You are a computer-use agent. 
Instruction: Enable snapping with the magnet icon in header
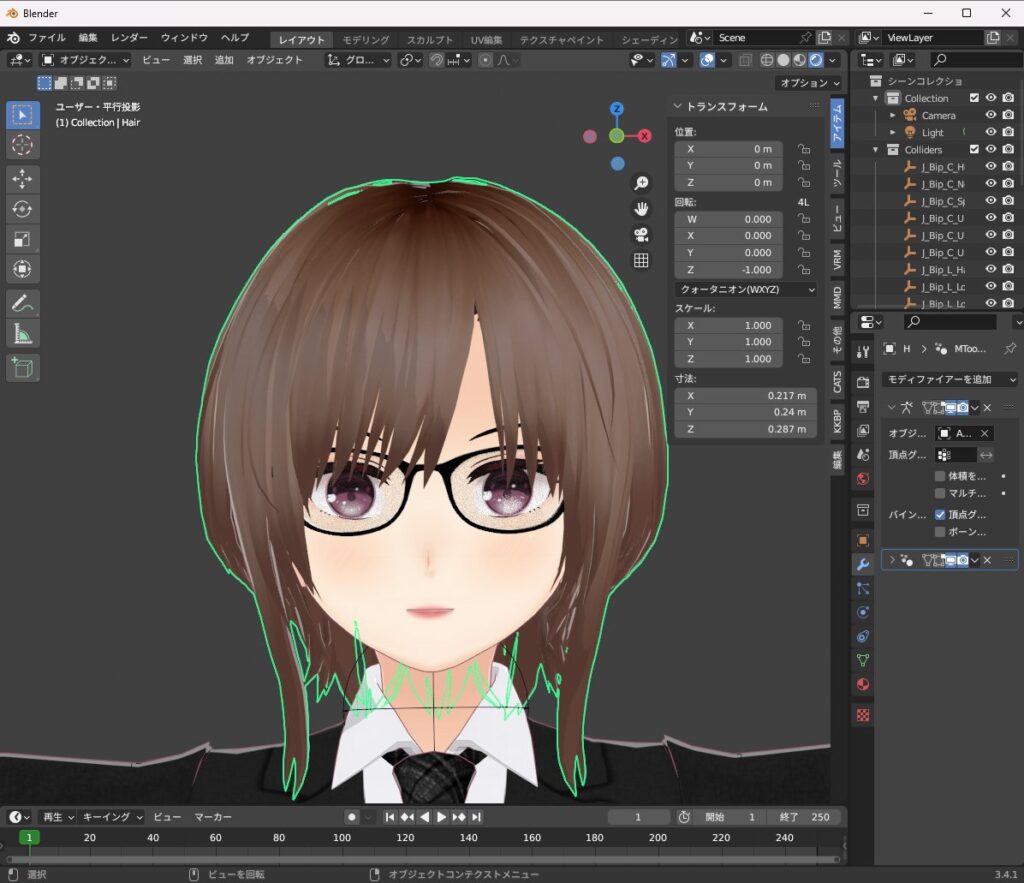coord(437,60)
